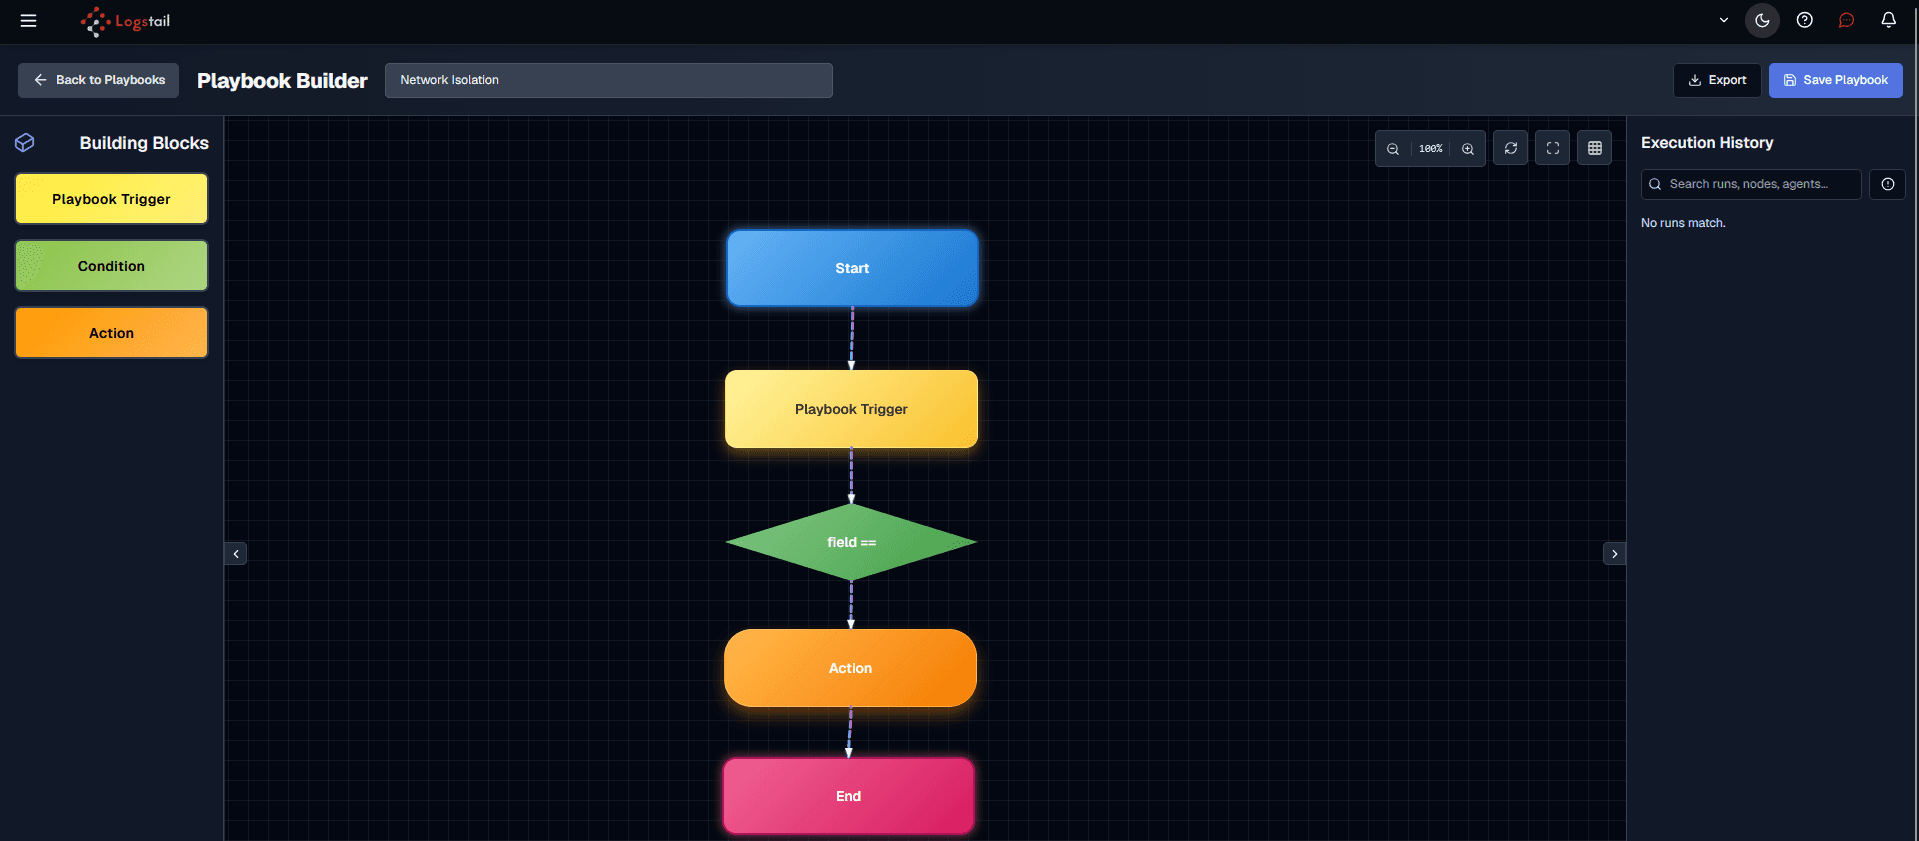
Task: Toggle the canvas grid display
Action: 1595,148
